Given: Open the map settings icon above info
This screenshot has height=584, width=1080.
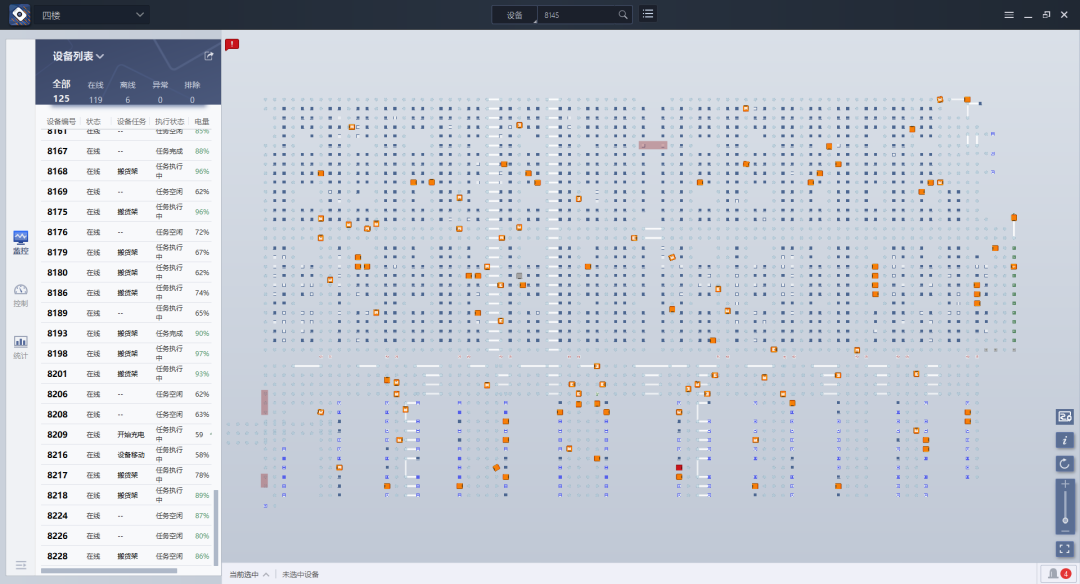Looking at the screenshot, I should [1065, 416].
